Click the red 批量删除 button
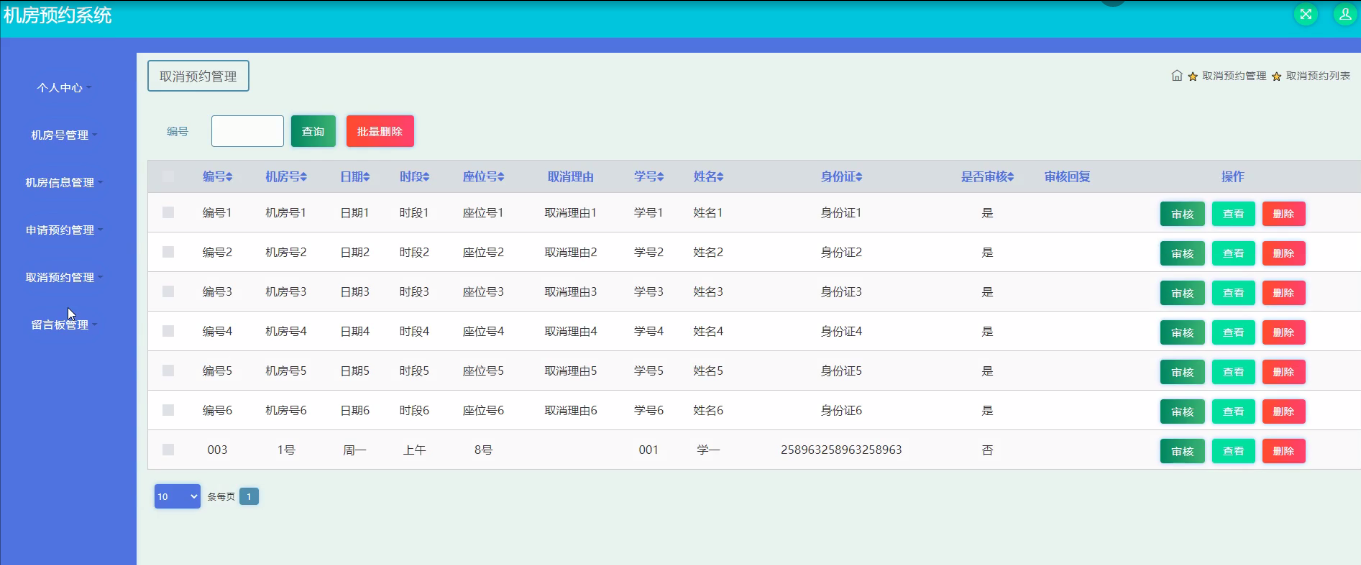 (380, 131)
